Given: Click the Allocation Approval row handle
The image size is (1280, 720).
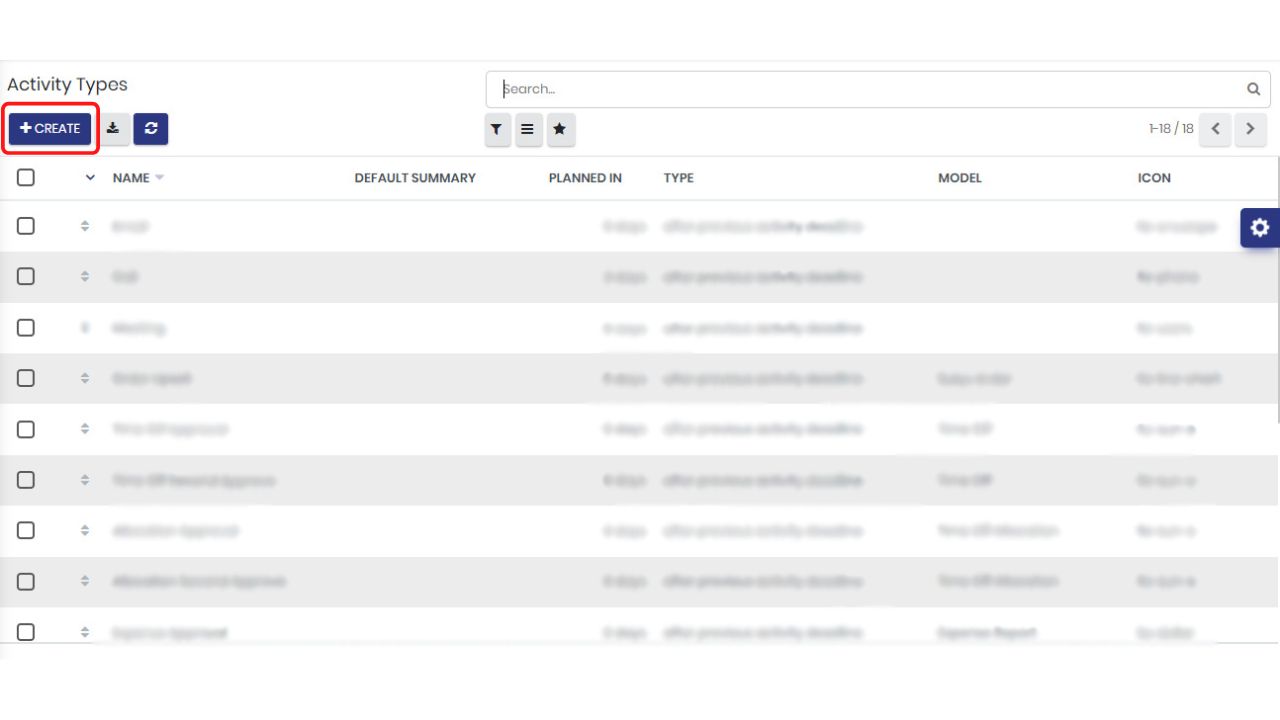Looking at the screenshot, I should pyautogui.click(x=85, y=530).
